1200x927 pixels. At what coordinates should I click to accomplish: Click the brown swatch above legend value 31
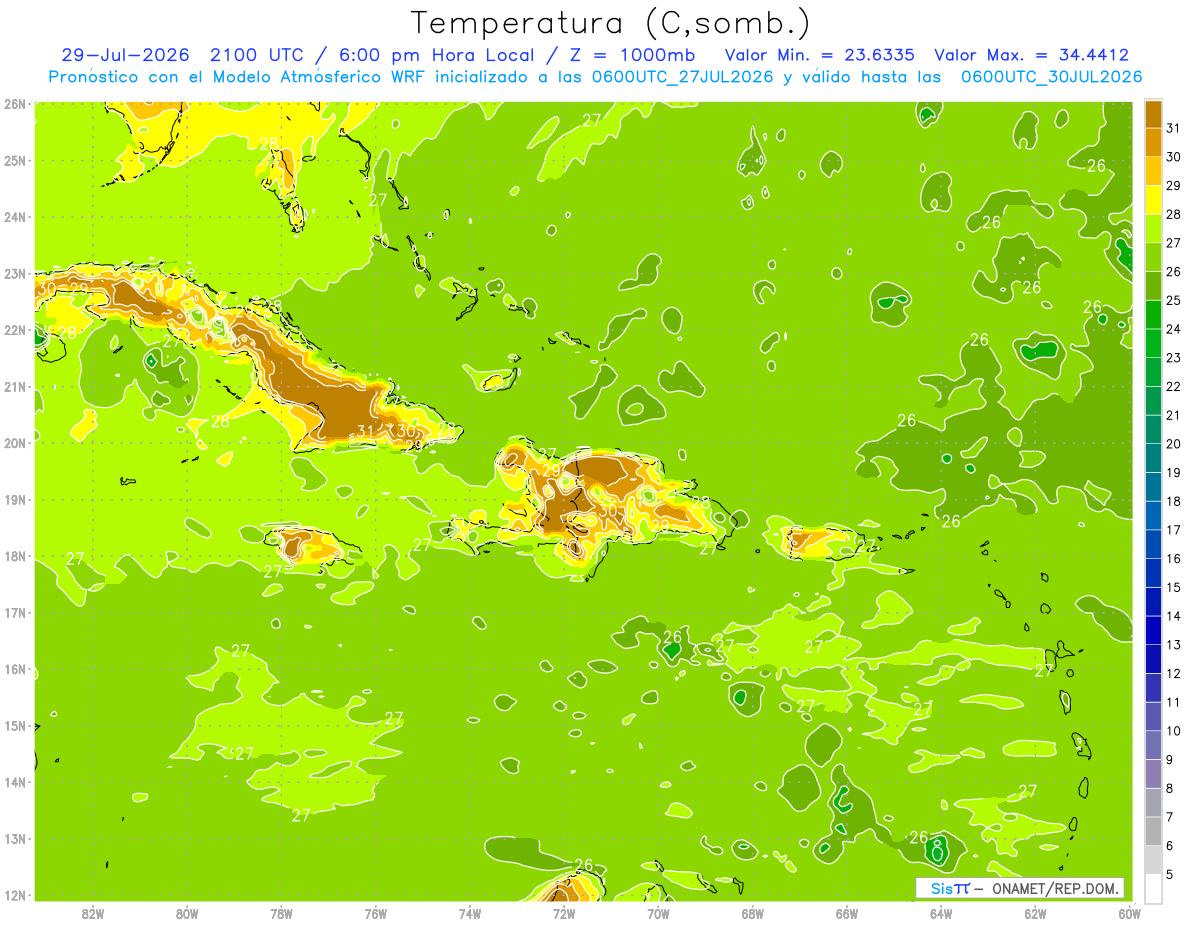pyautogui.click(x=1154, y=114)
